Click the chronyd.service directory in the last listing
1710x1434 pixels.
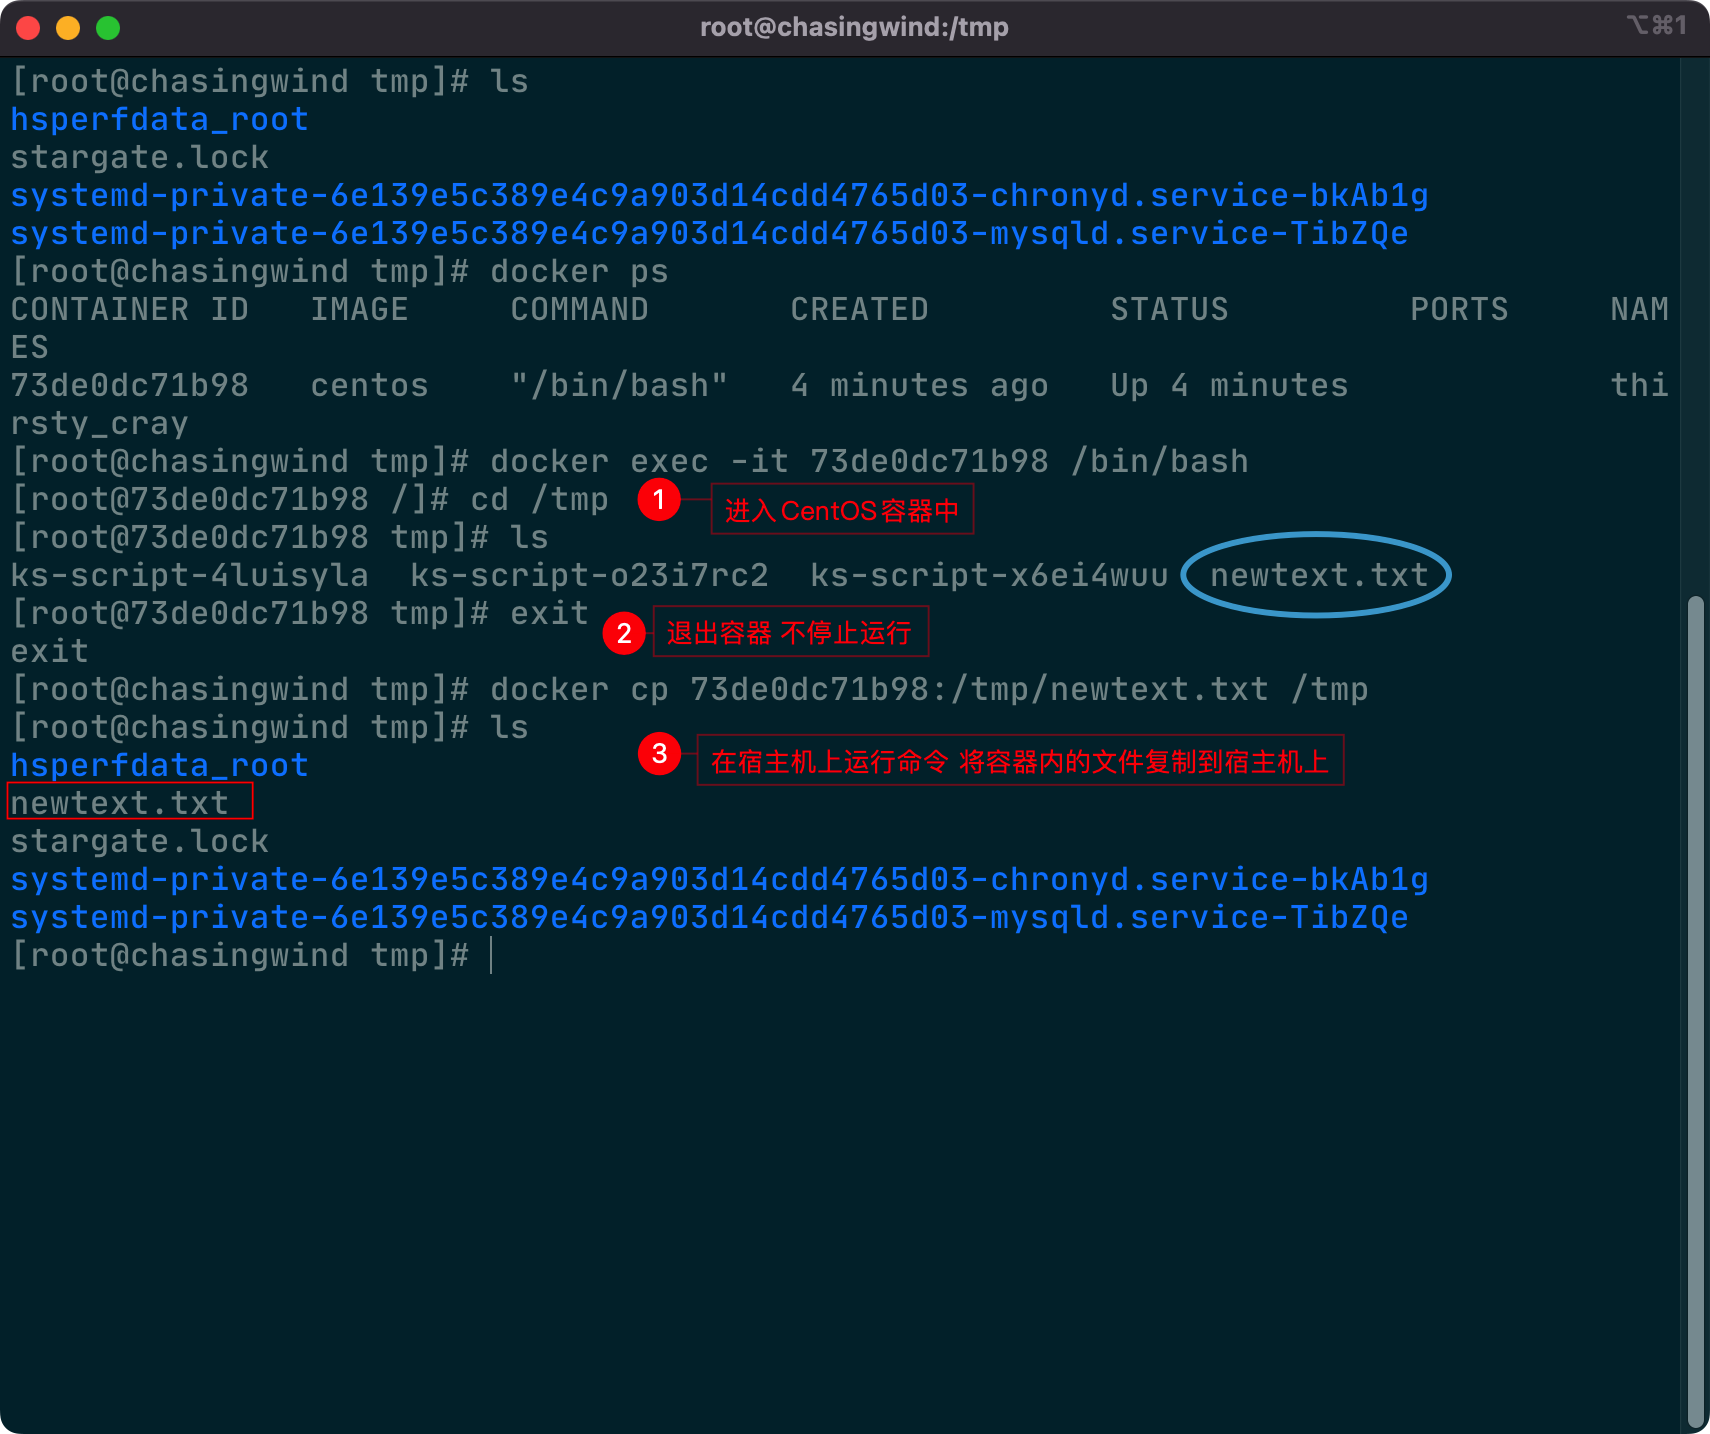pyautogui.click(x=719, y=879)
